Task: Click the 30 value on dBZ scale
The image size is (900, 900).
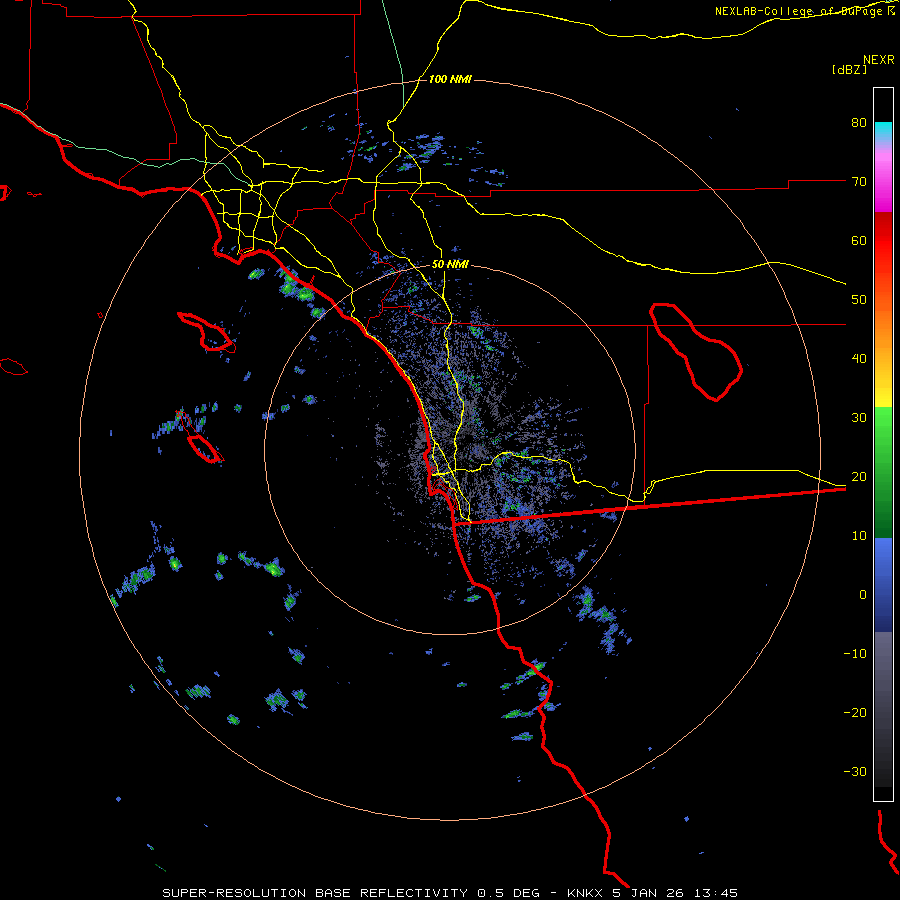Action: [859, 418]
